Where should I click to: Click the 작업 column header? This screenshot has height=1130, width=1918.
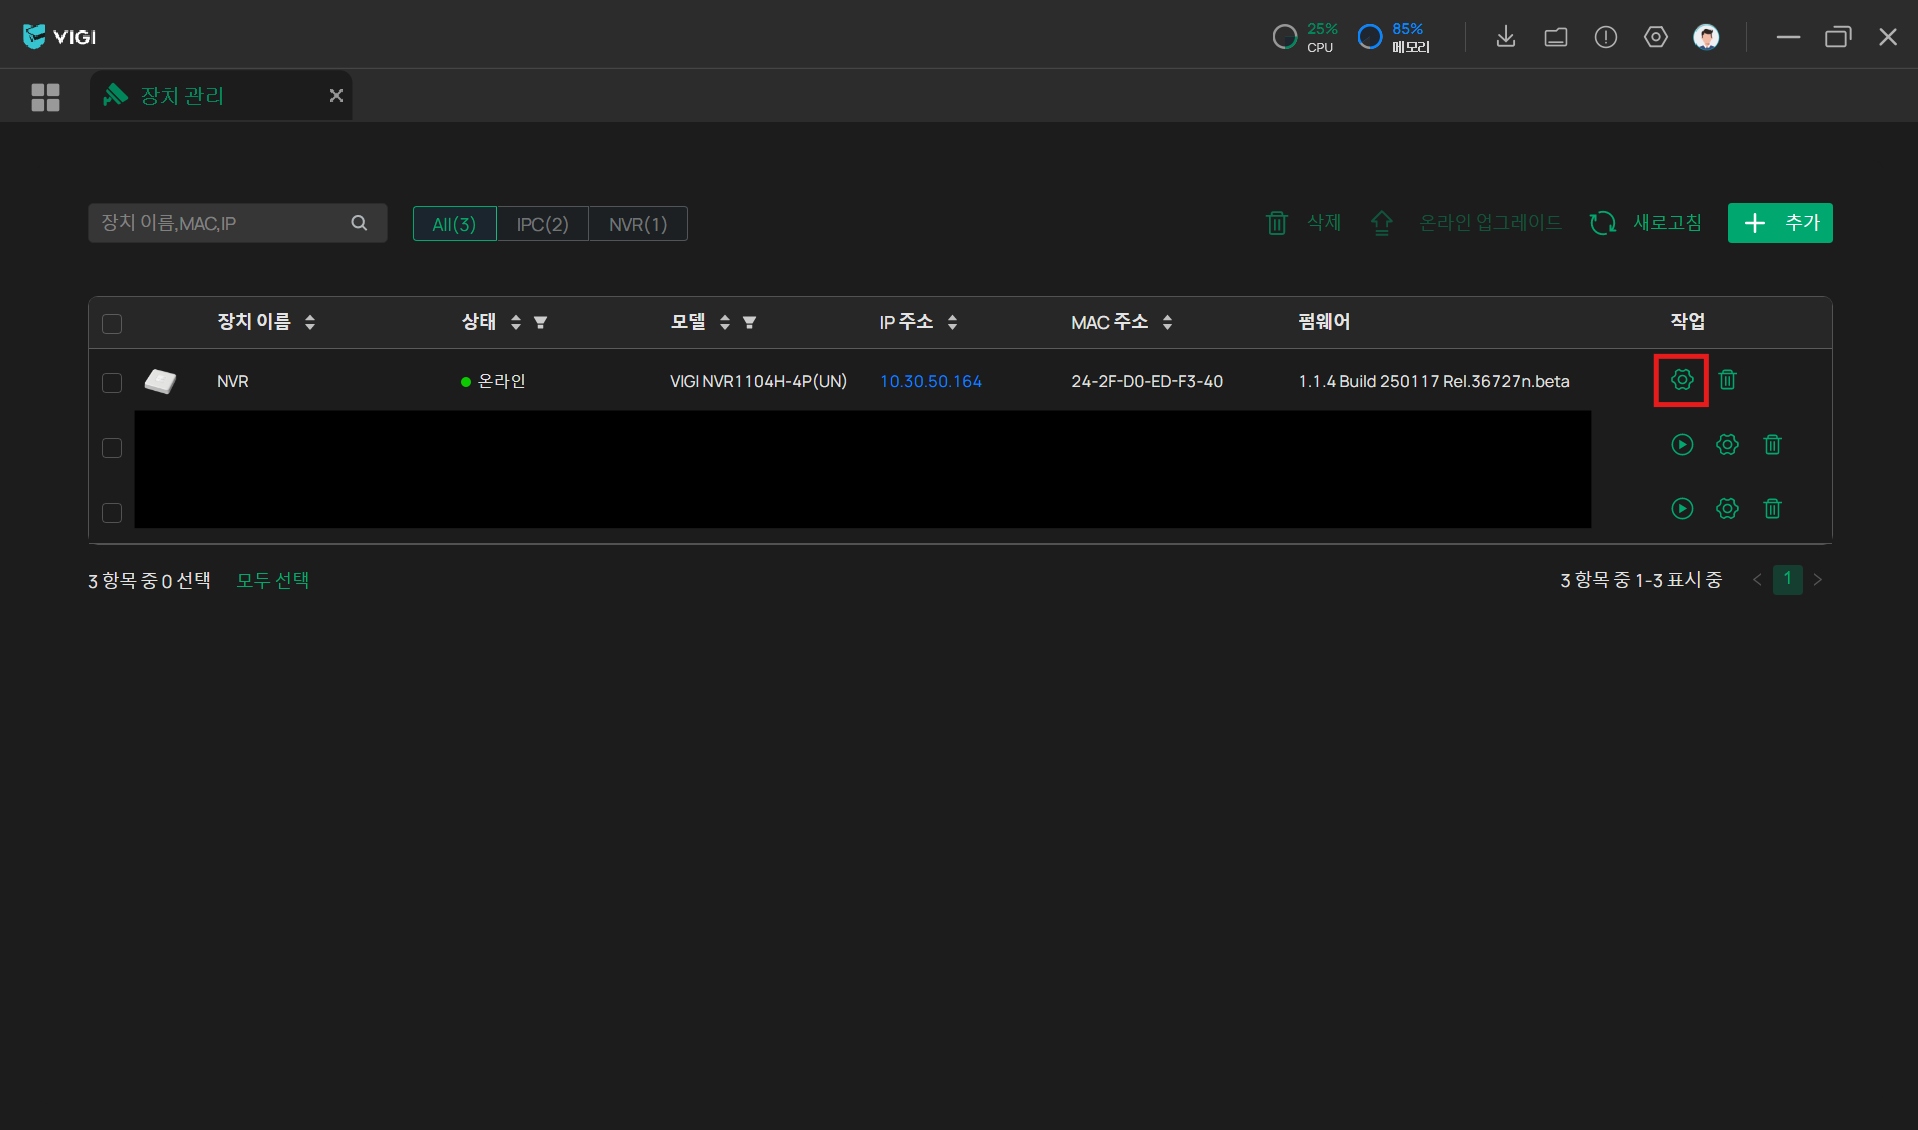tap(1688, 322)
